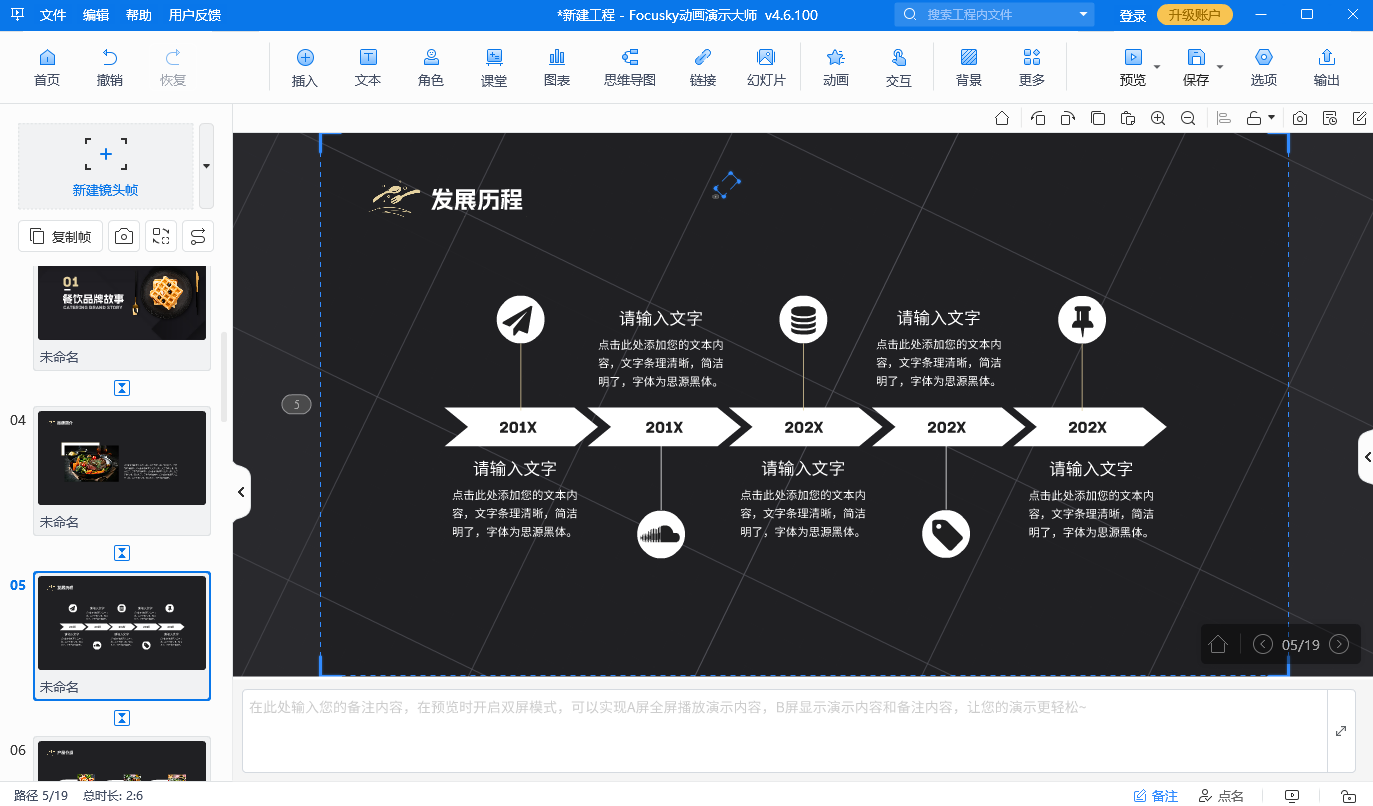Open the 插入 insert tool
The height and width of the screenshot is (806, 1373).
[x=305, y=67]
